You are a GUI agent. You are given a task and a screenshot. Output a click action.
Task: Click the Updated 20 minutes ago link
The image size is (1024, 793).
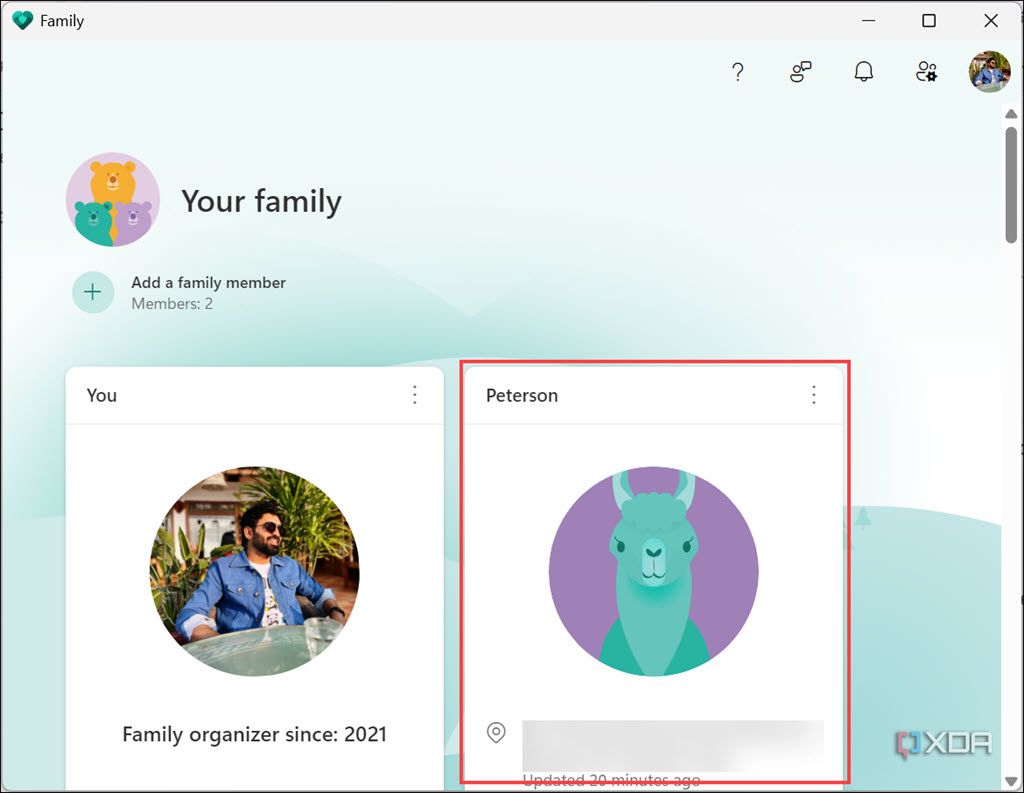tap(612, 779)
